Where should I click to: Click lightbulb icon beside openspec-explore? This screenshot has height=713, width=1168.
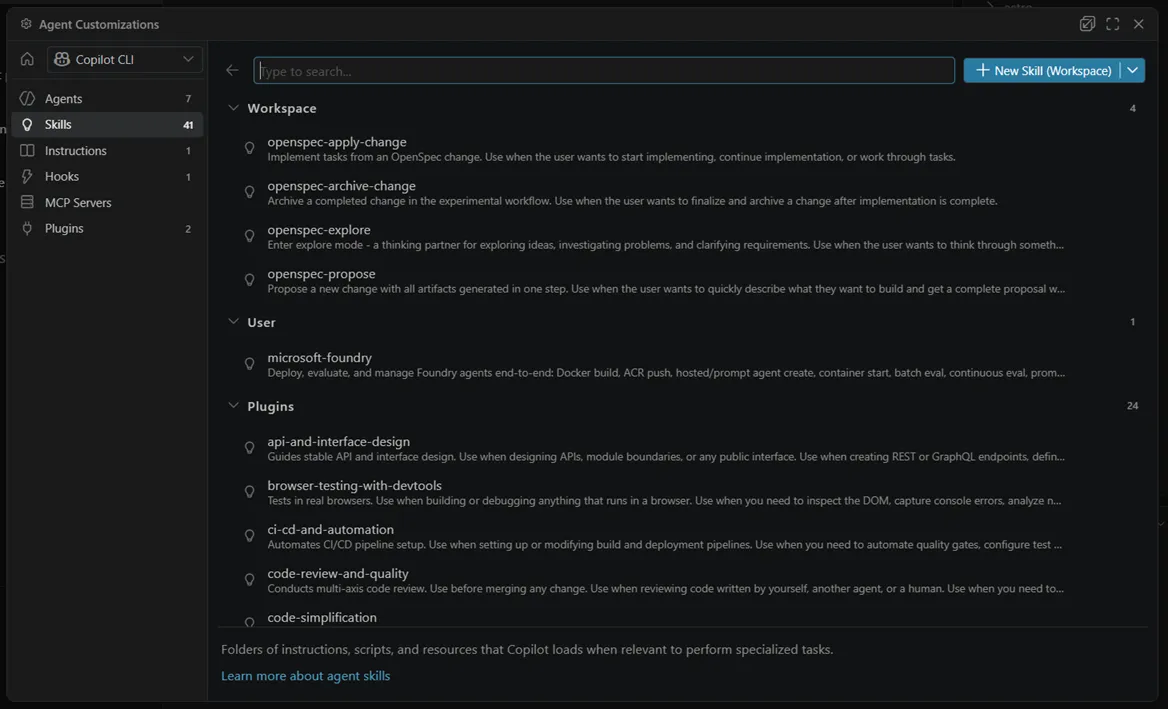[250, 236]
